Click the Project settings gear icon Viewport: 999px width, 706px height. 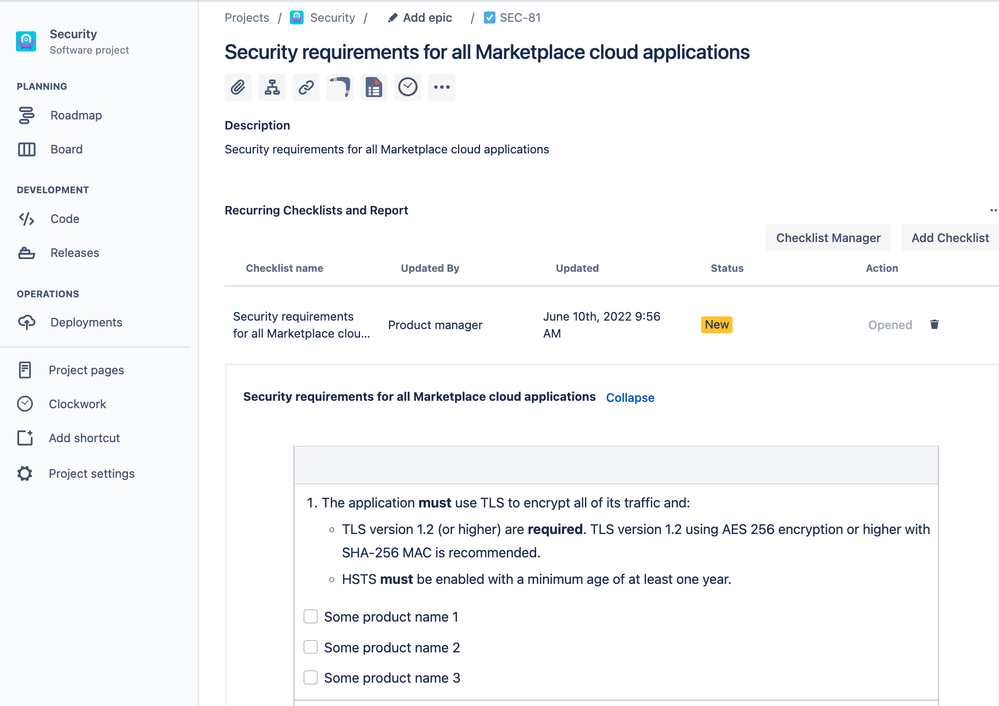point(25,473)
